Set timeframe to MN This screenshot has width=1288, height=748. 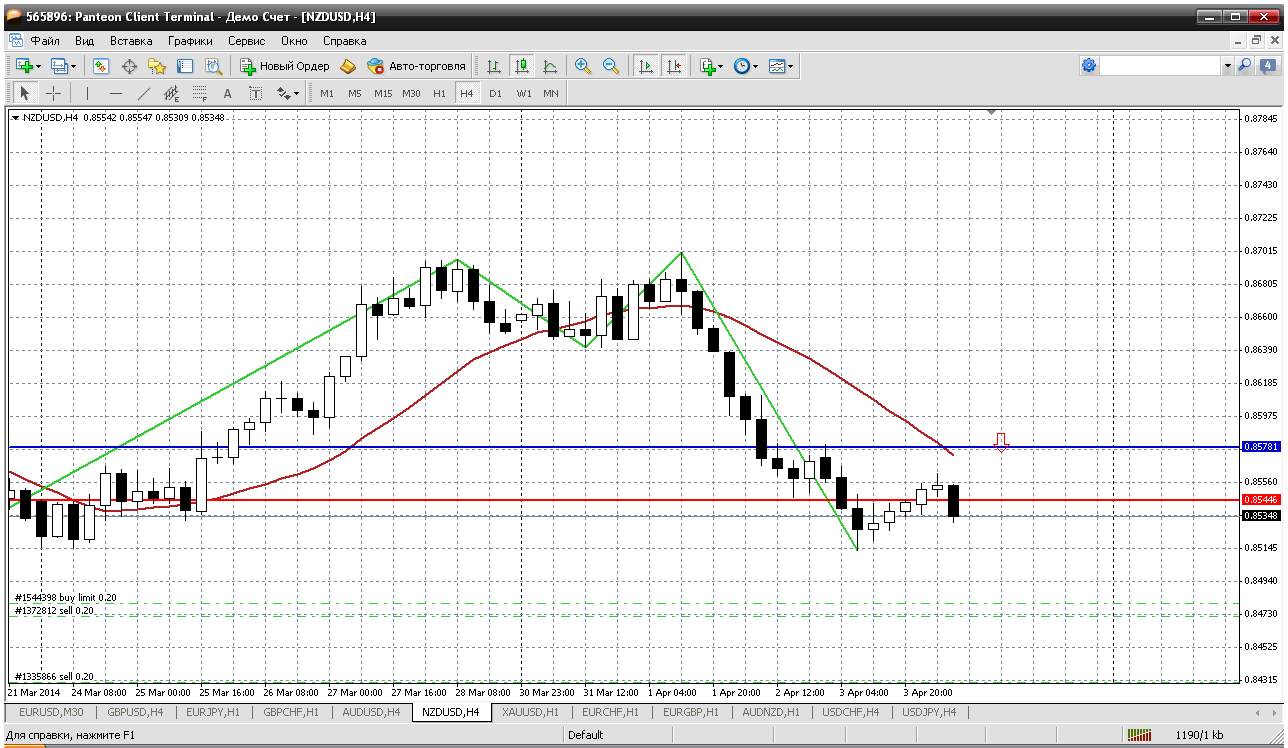551,93
